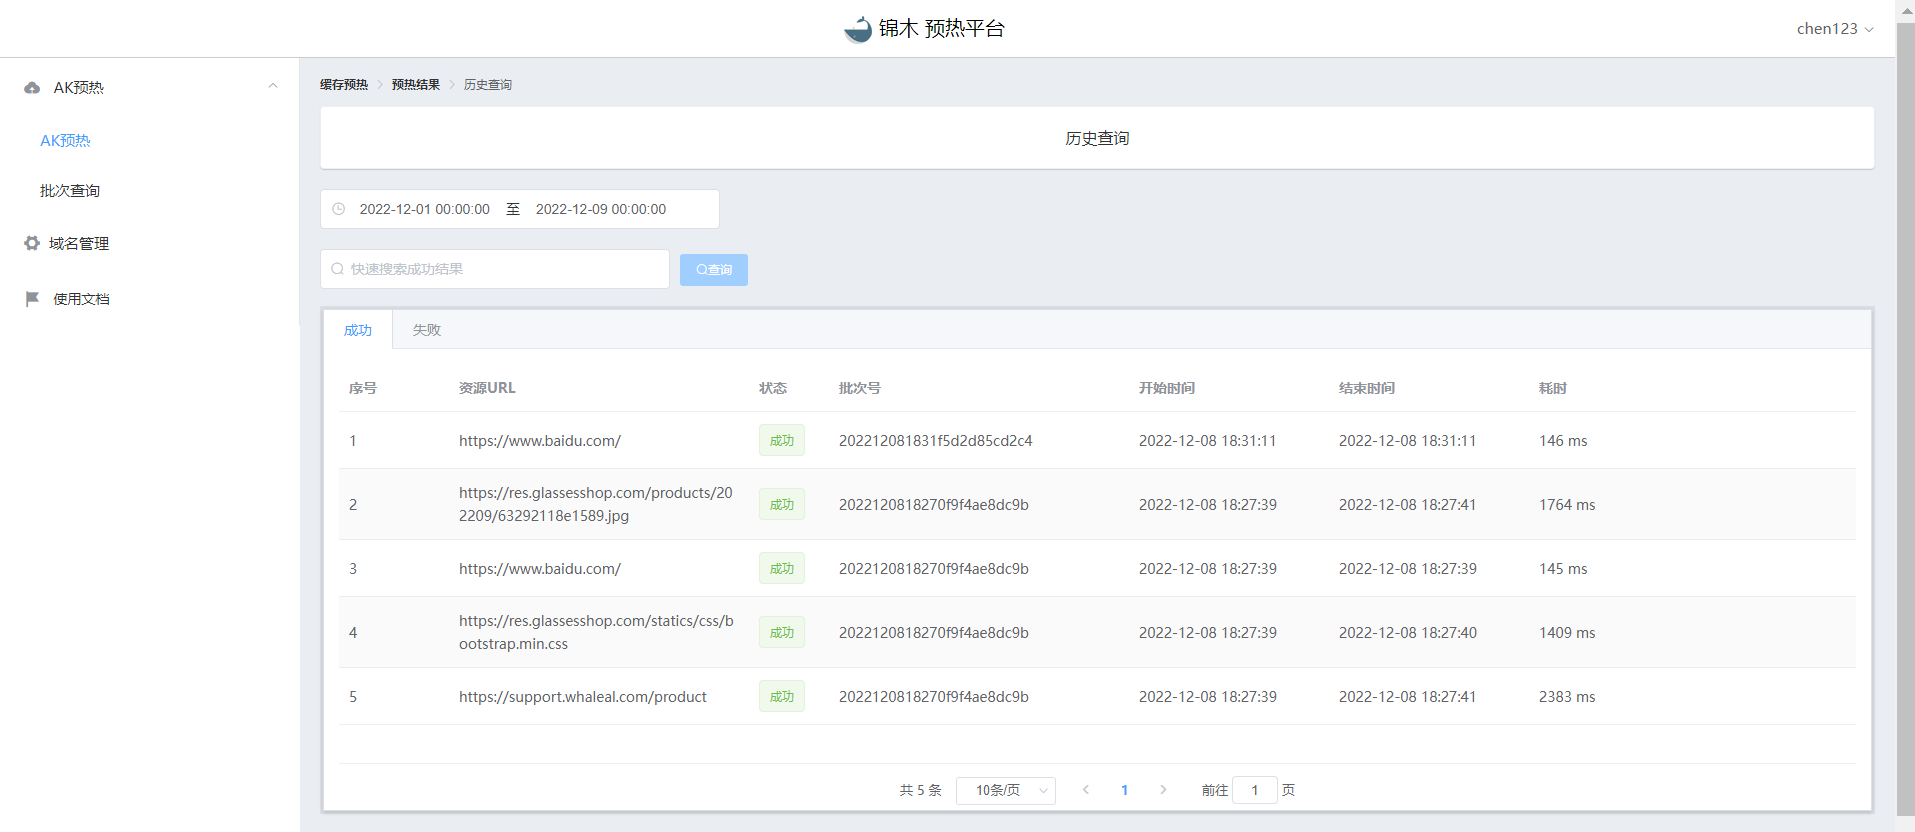Click 成功 status tag in row 5
The width and height of the screenshot is (1915, 832).
pyautogui.click(x=782, y=697)
